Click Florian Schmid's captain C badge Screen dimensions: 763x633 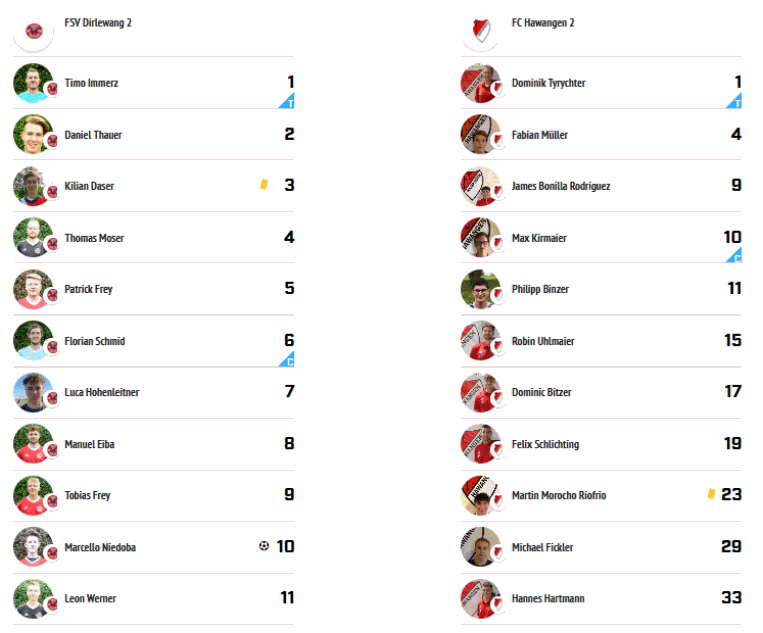(287, 359)
